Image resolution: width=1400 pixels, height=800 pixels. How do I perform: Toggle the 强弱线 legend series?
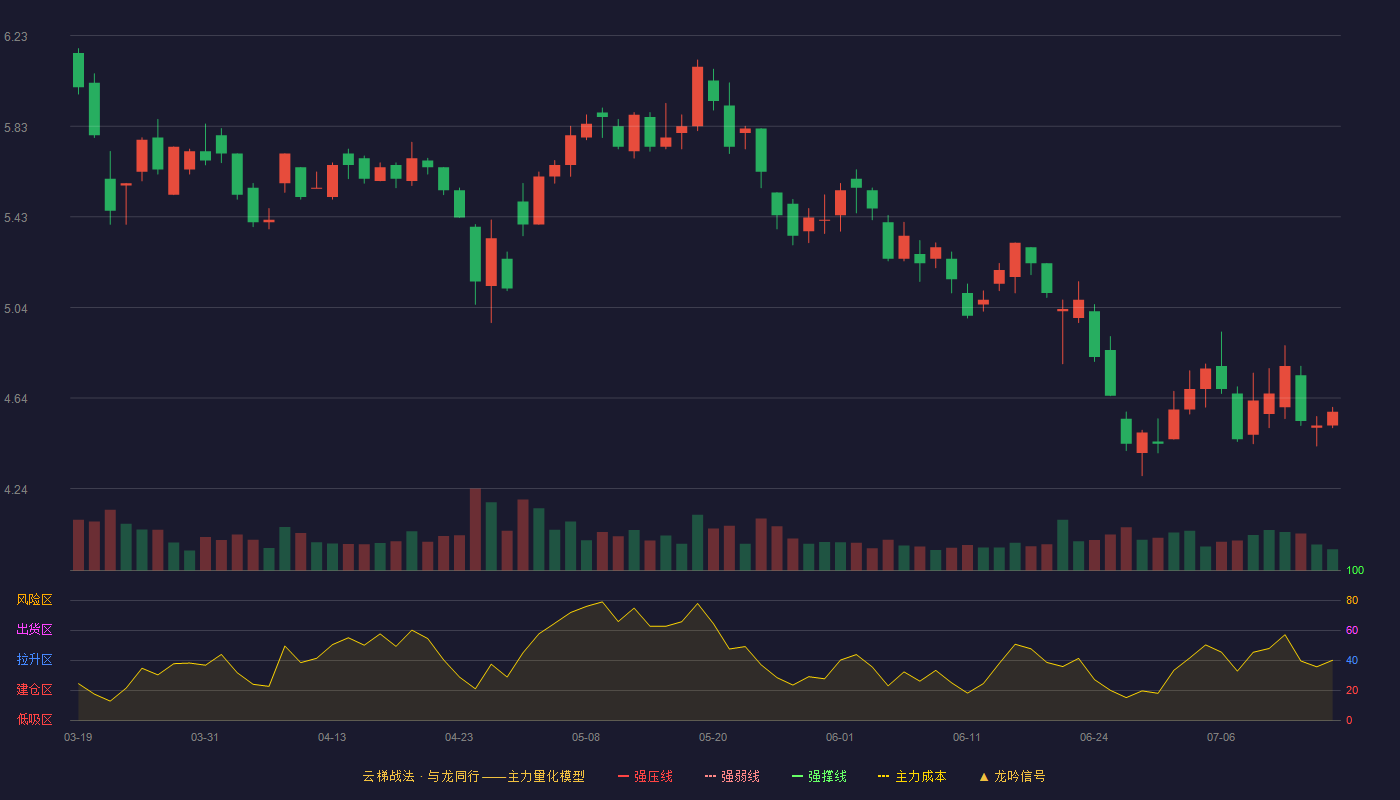click(732, 776)
